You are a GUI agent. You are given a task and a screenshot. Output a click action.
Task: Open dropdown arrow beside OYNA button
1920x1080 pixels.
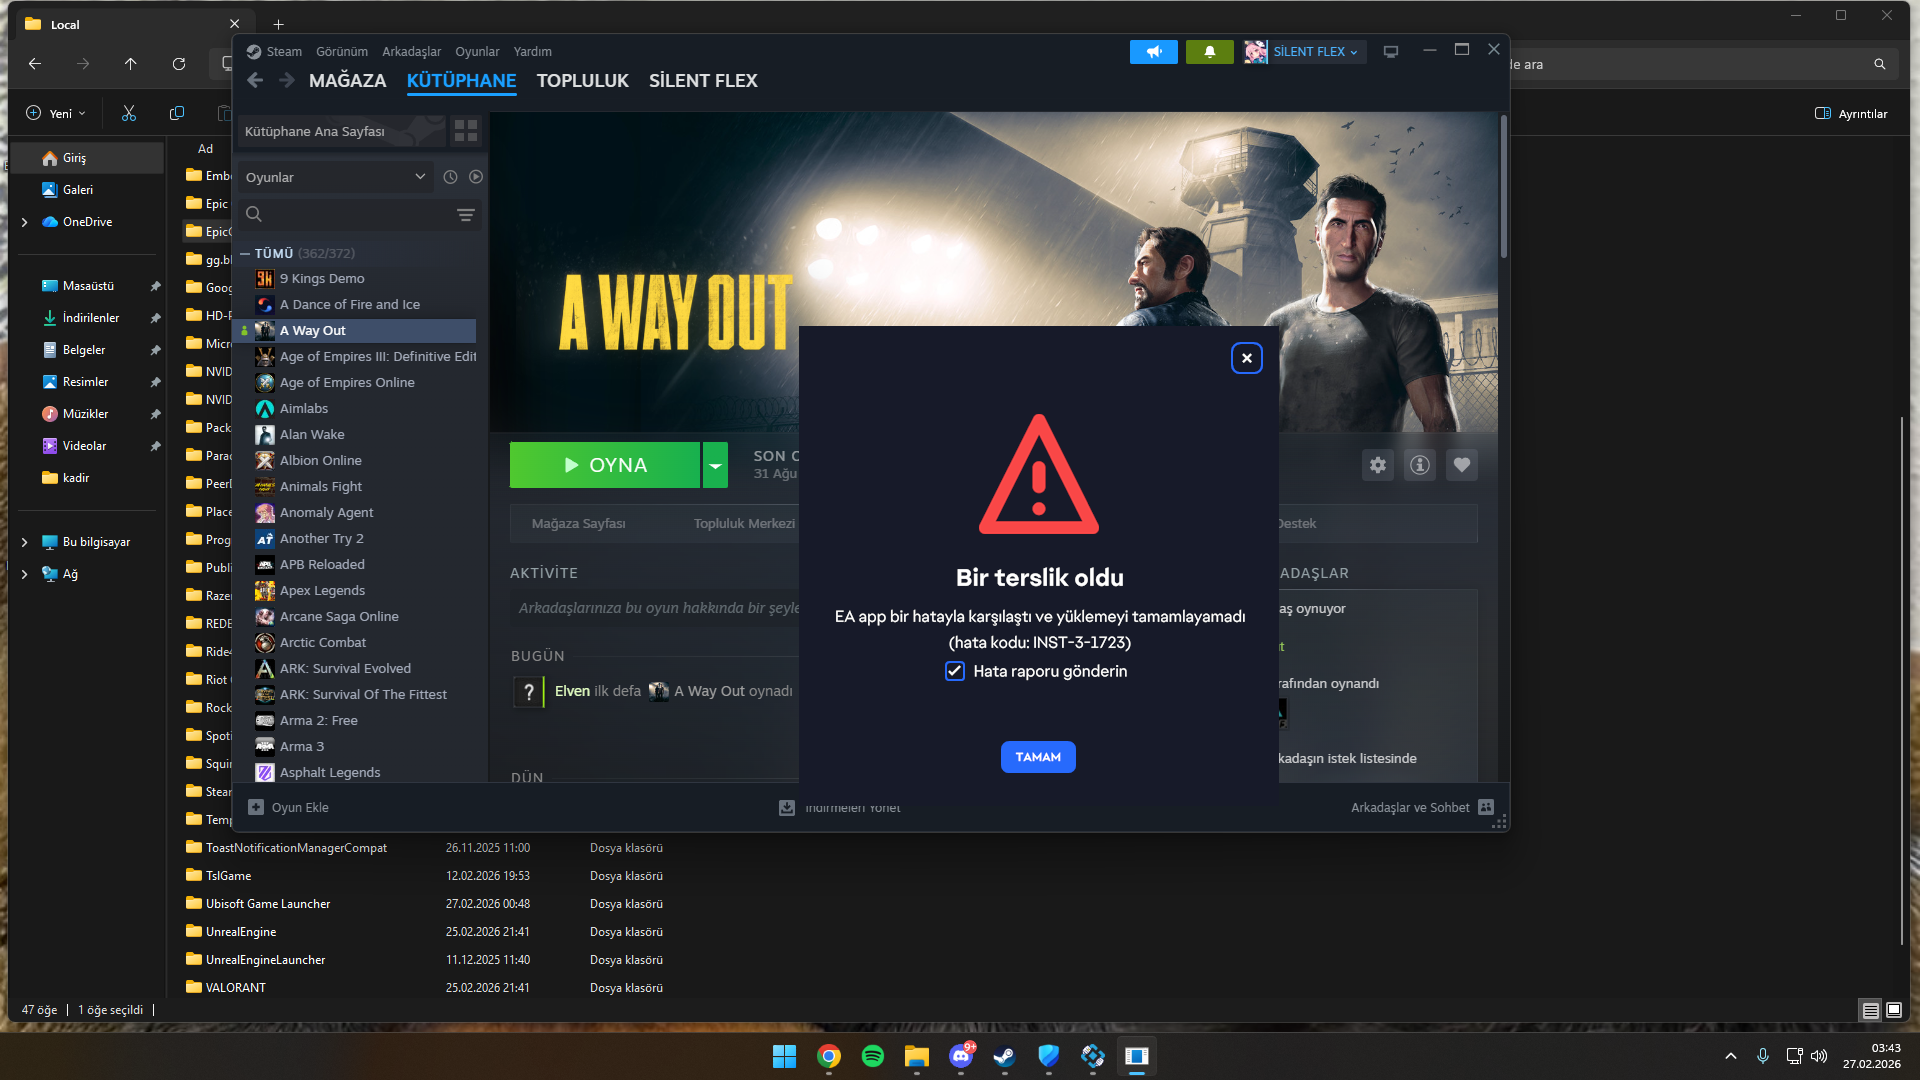click(x=715, y=466)
